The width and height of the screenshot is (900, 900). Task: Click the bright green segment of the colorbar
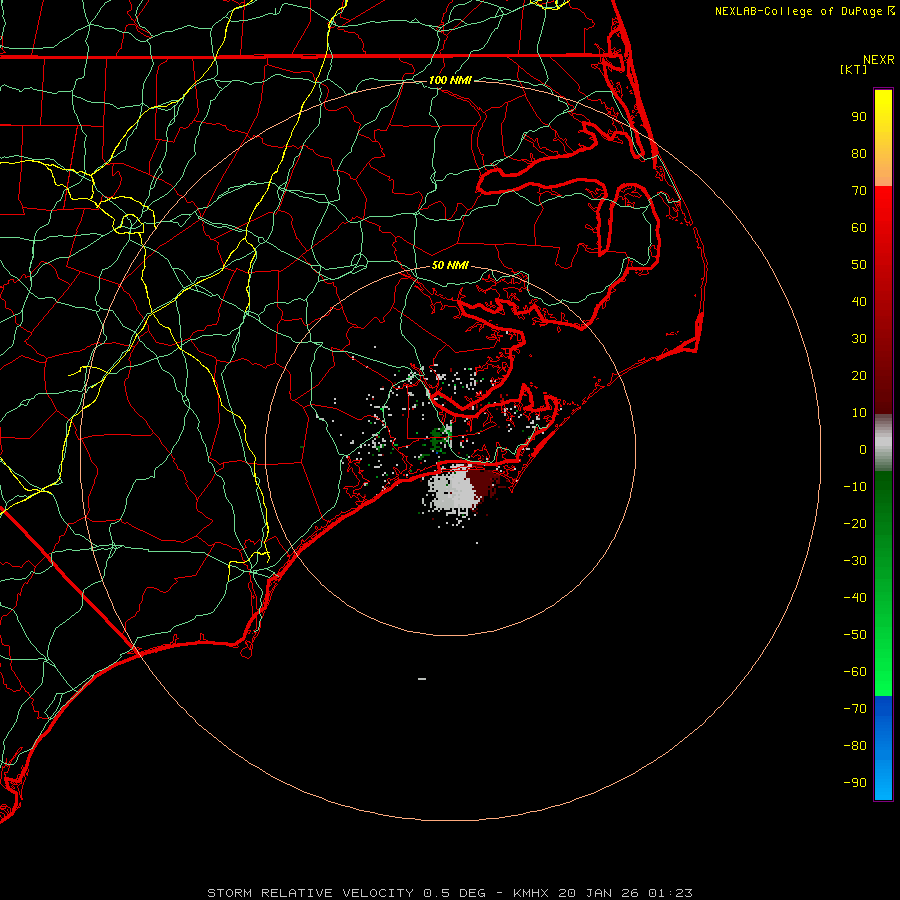pyautogui.click(x=883, y=583)
